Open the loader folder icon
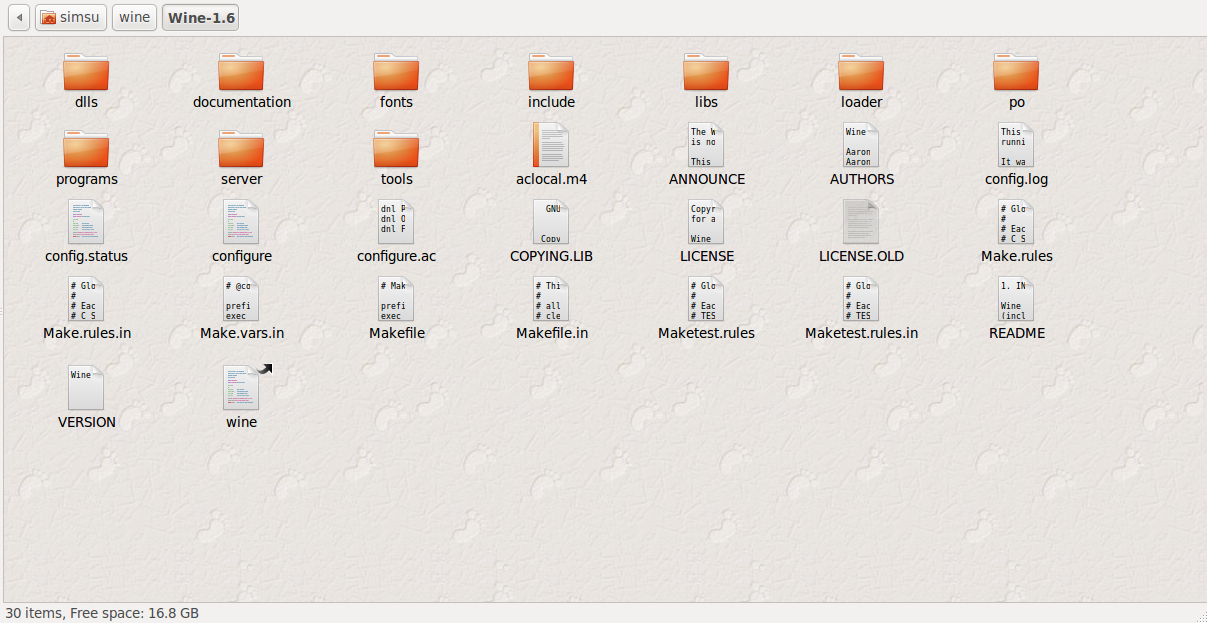The image size is (1207, 623). pyautogui.click(x=861, y=71)
